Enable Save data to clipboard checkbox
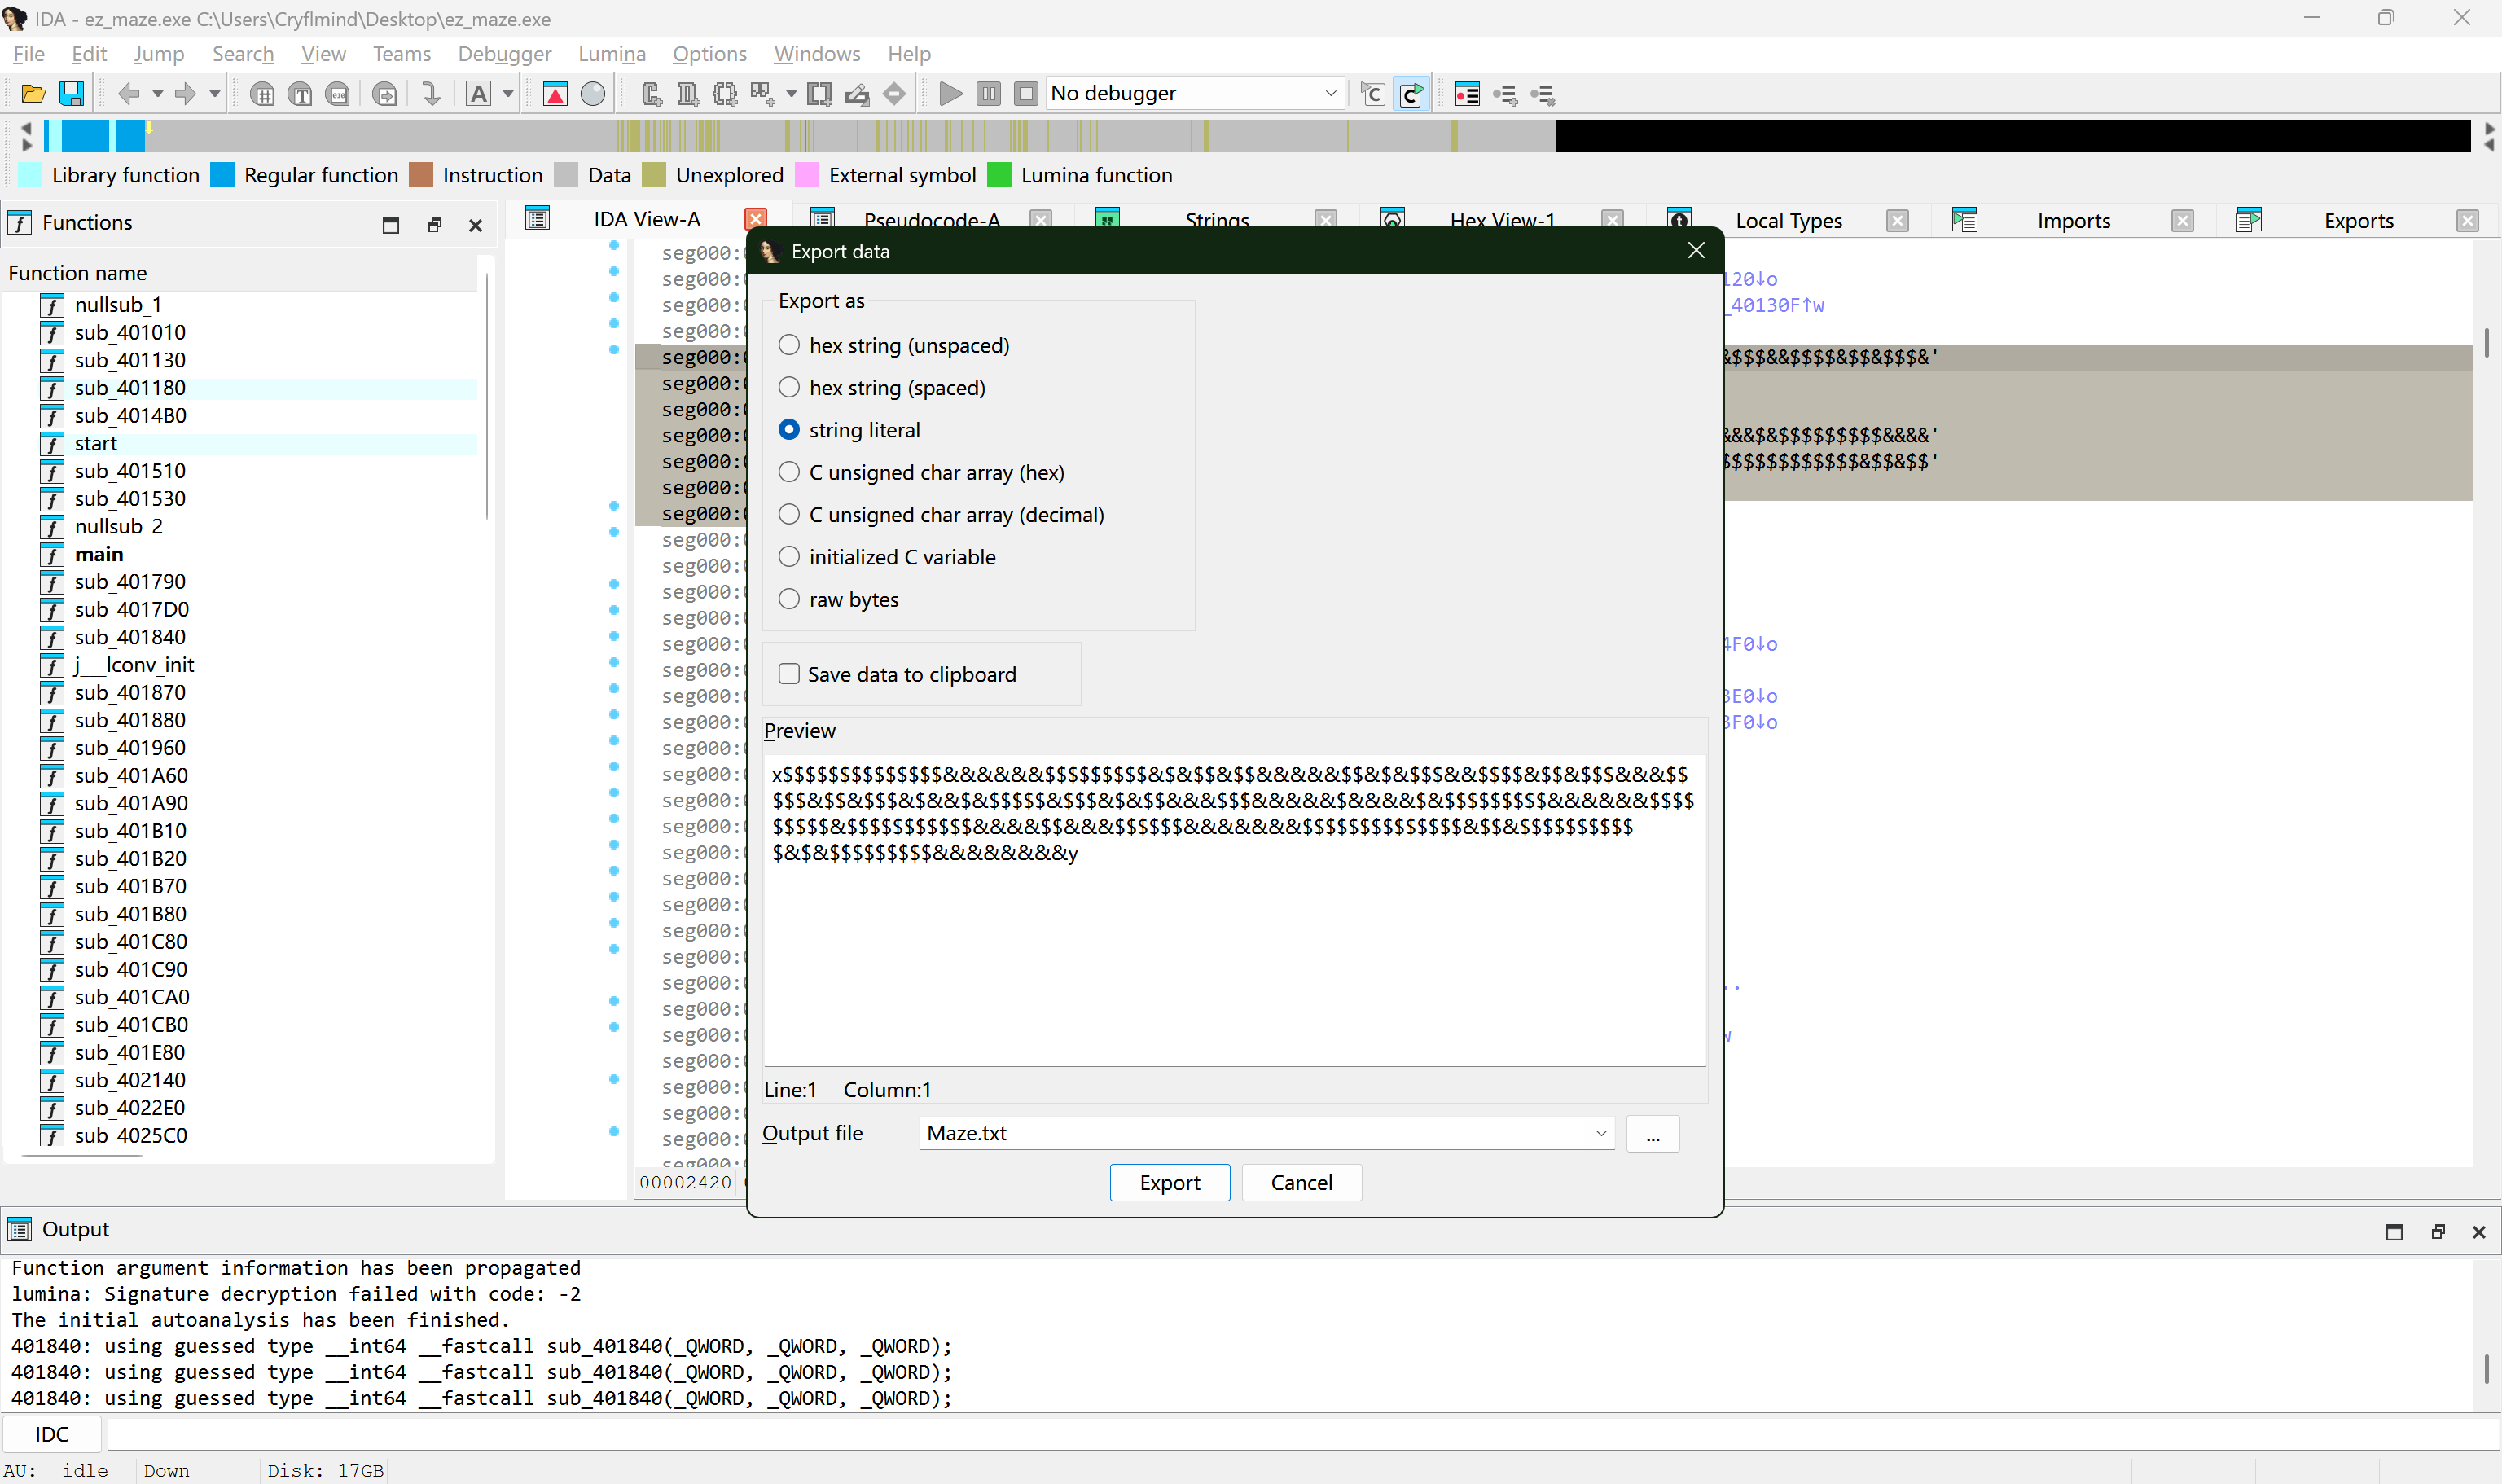The height and width of the screenshot is (1484, 2502). pyautogui.click(x=789, y=674)
